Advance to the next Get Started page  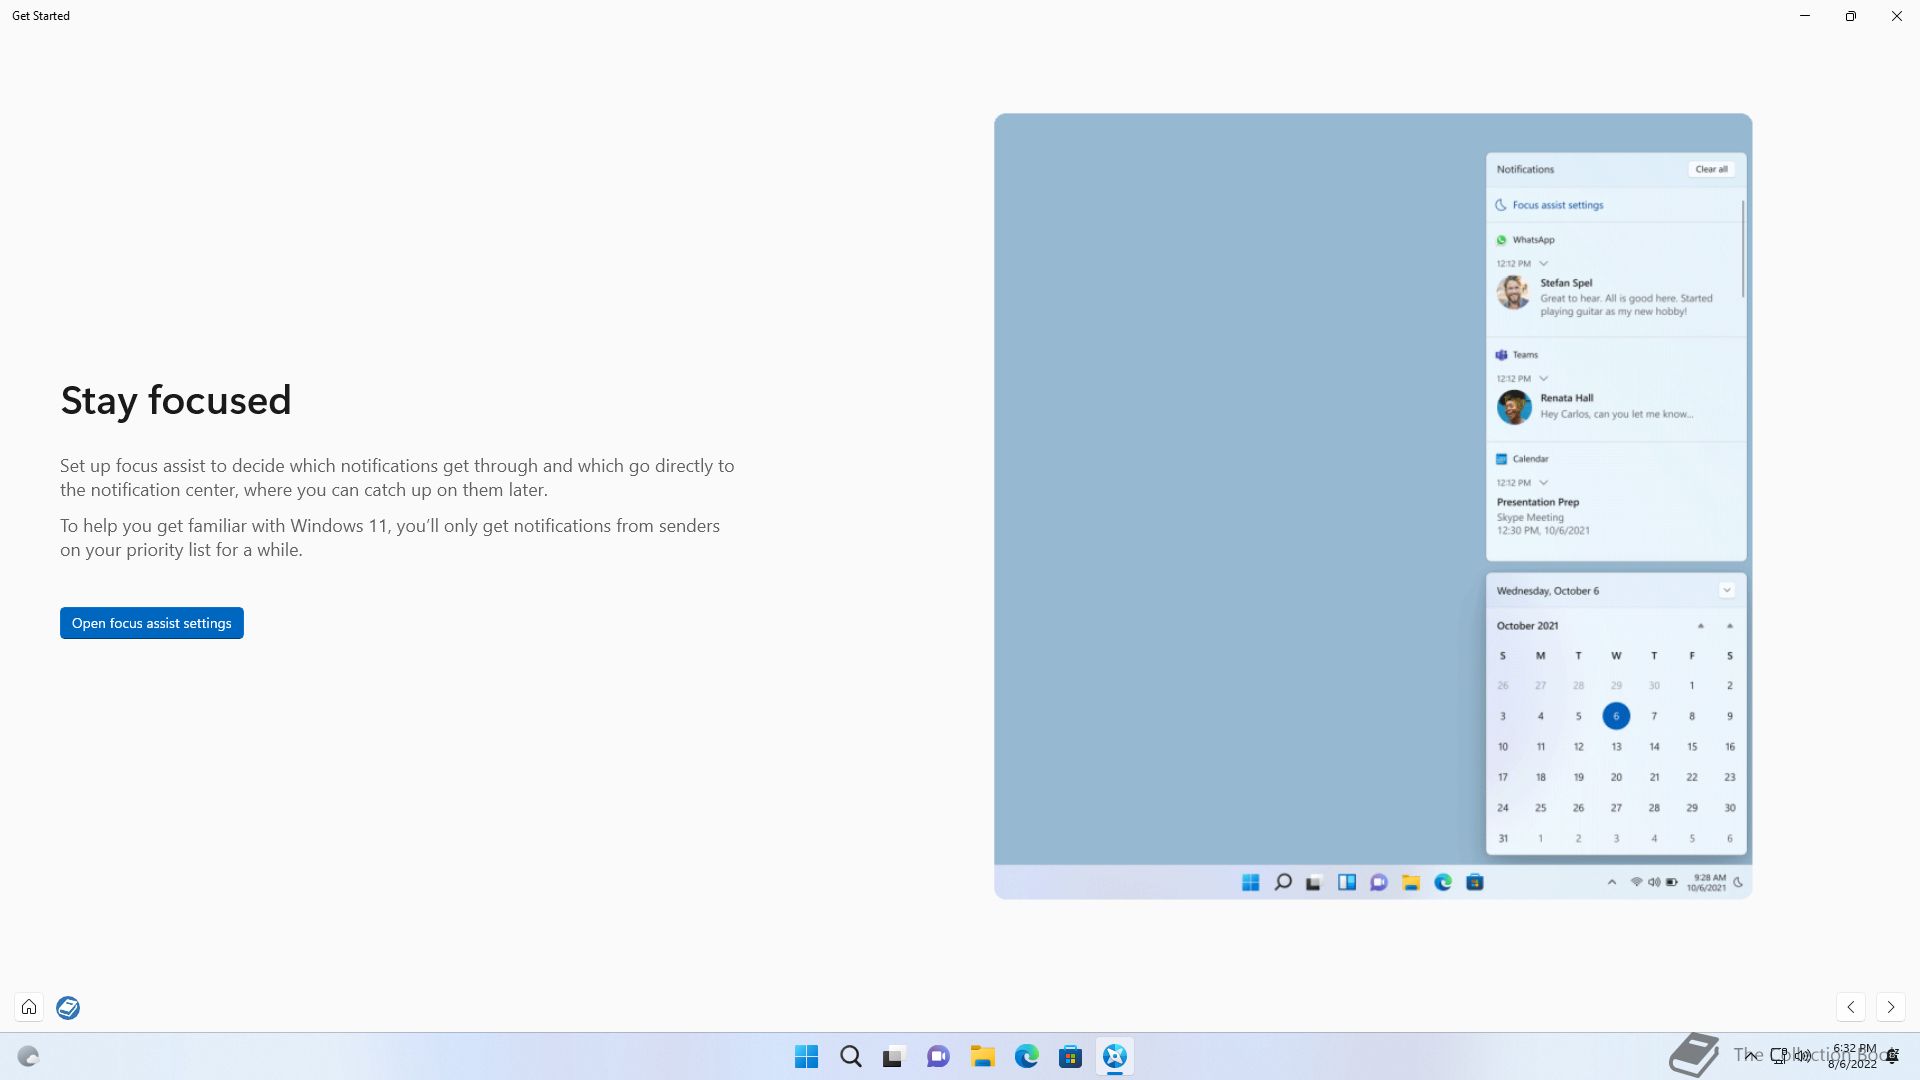[x=1890, y=1007]
